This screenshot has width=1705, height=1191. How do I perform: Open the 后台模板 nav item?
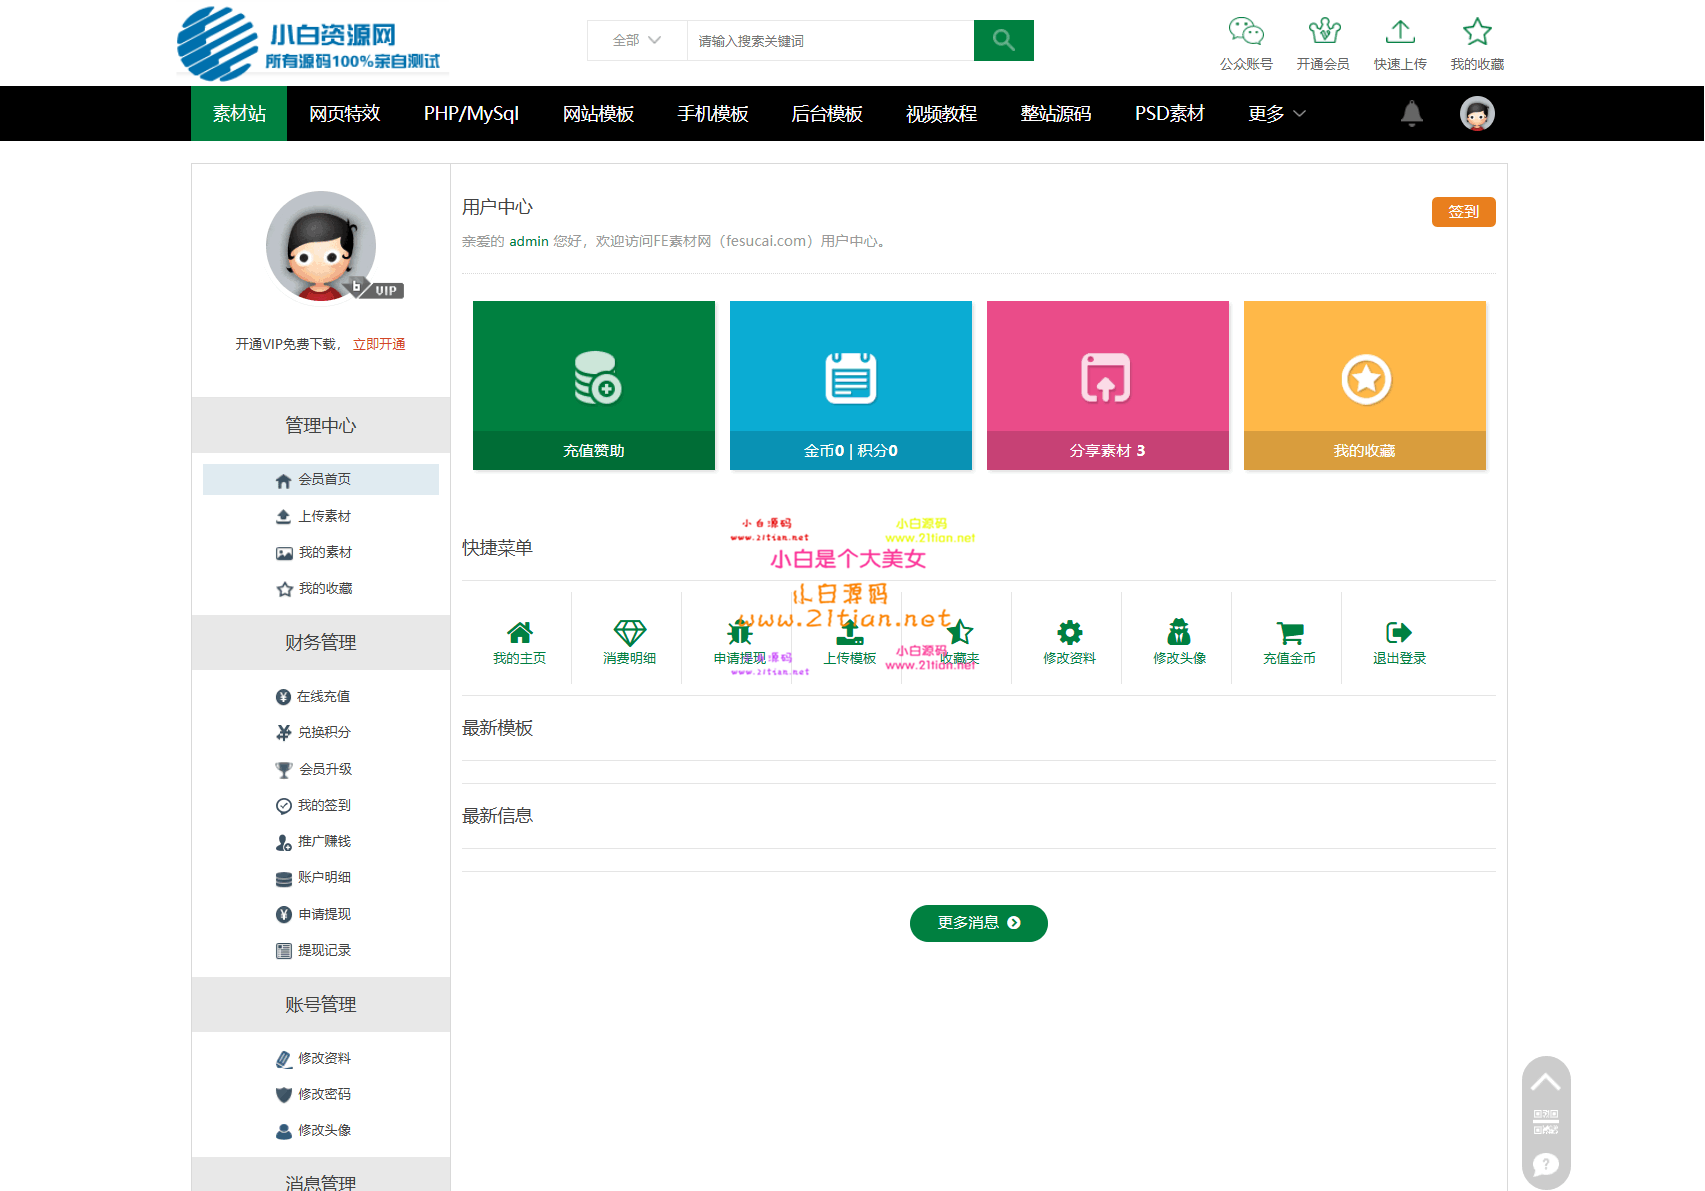click(x=827, y=113)
